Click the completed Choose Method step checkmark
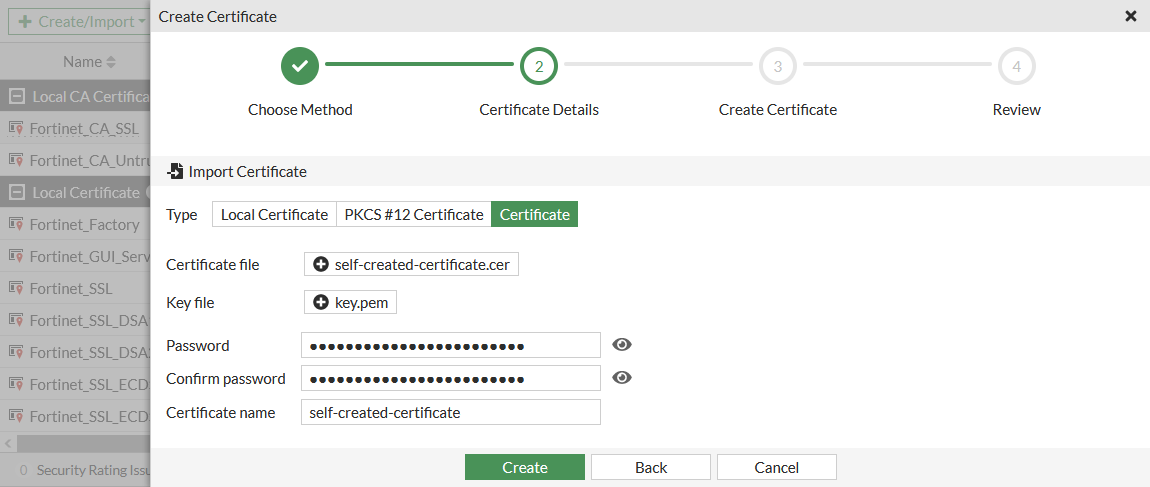The height and width of the screenshot is (487, 1150). (x=300, y=66)
